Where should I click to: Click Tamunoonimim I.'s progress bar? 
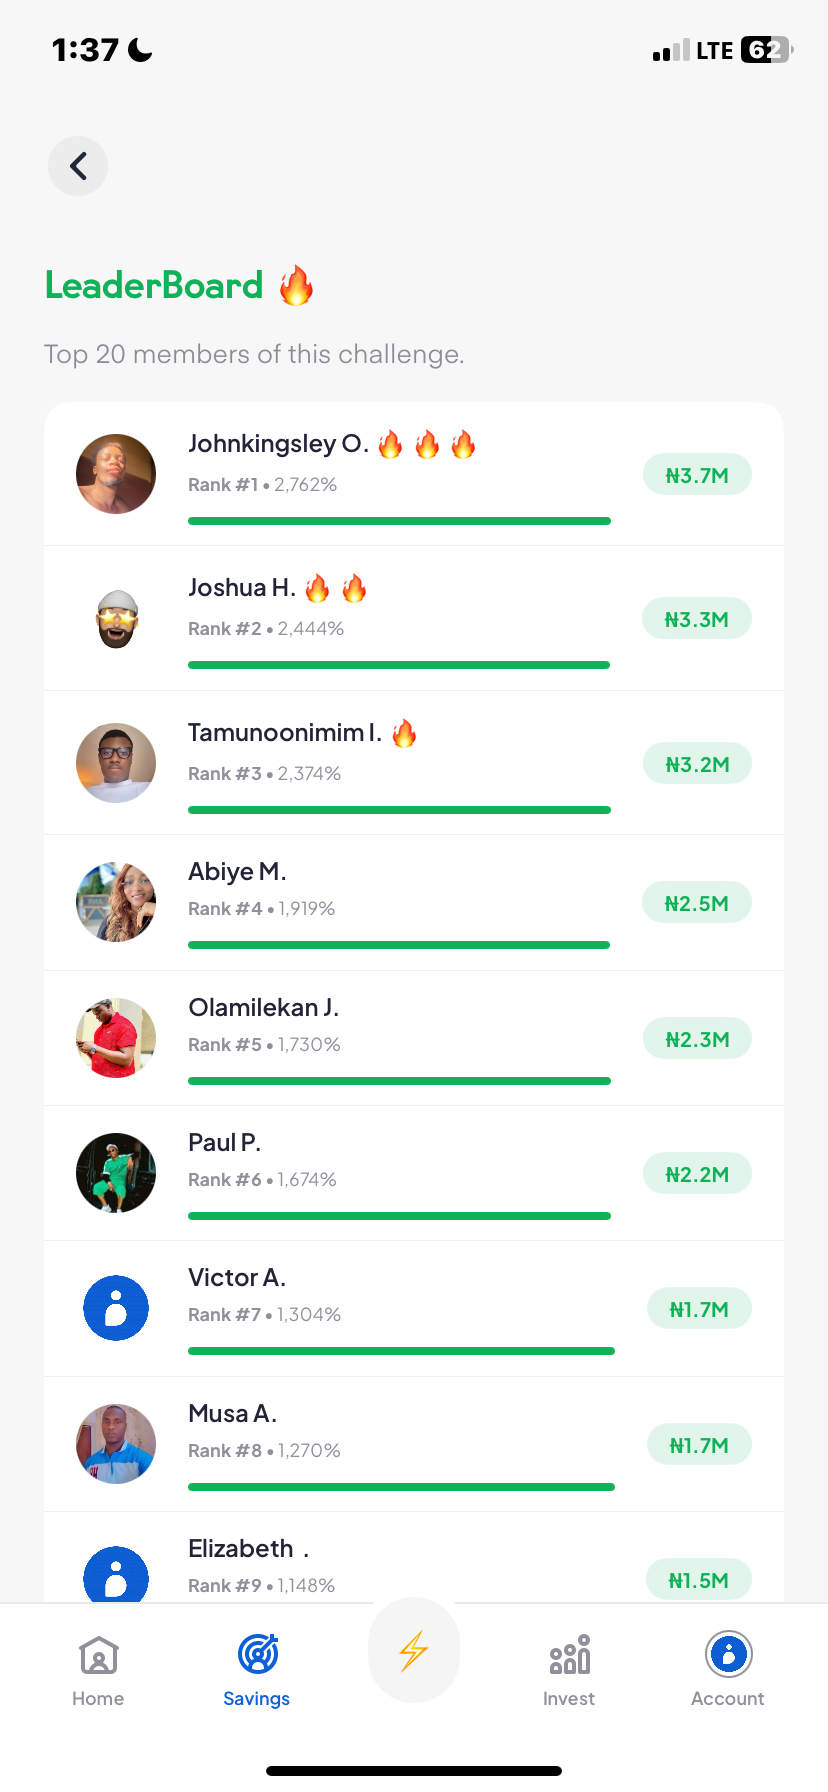click(x=399, y=810)
